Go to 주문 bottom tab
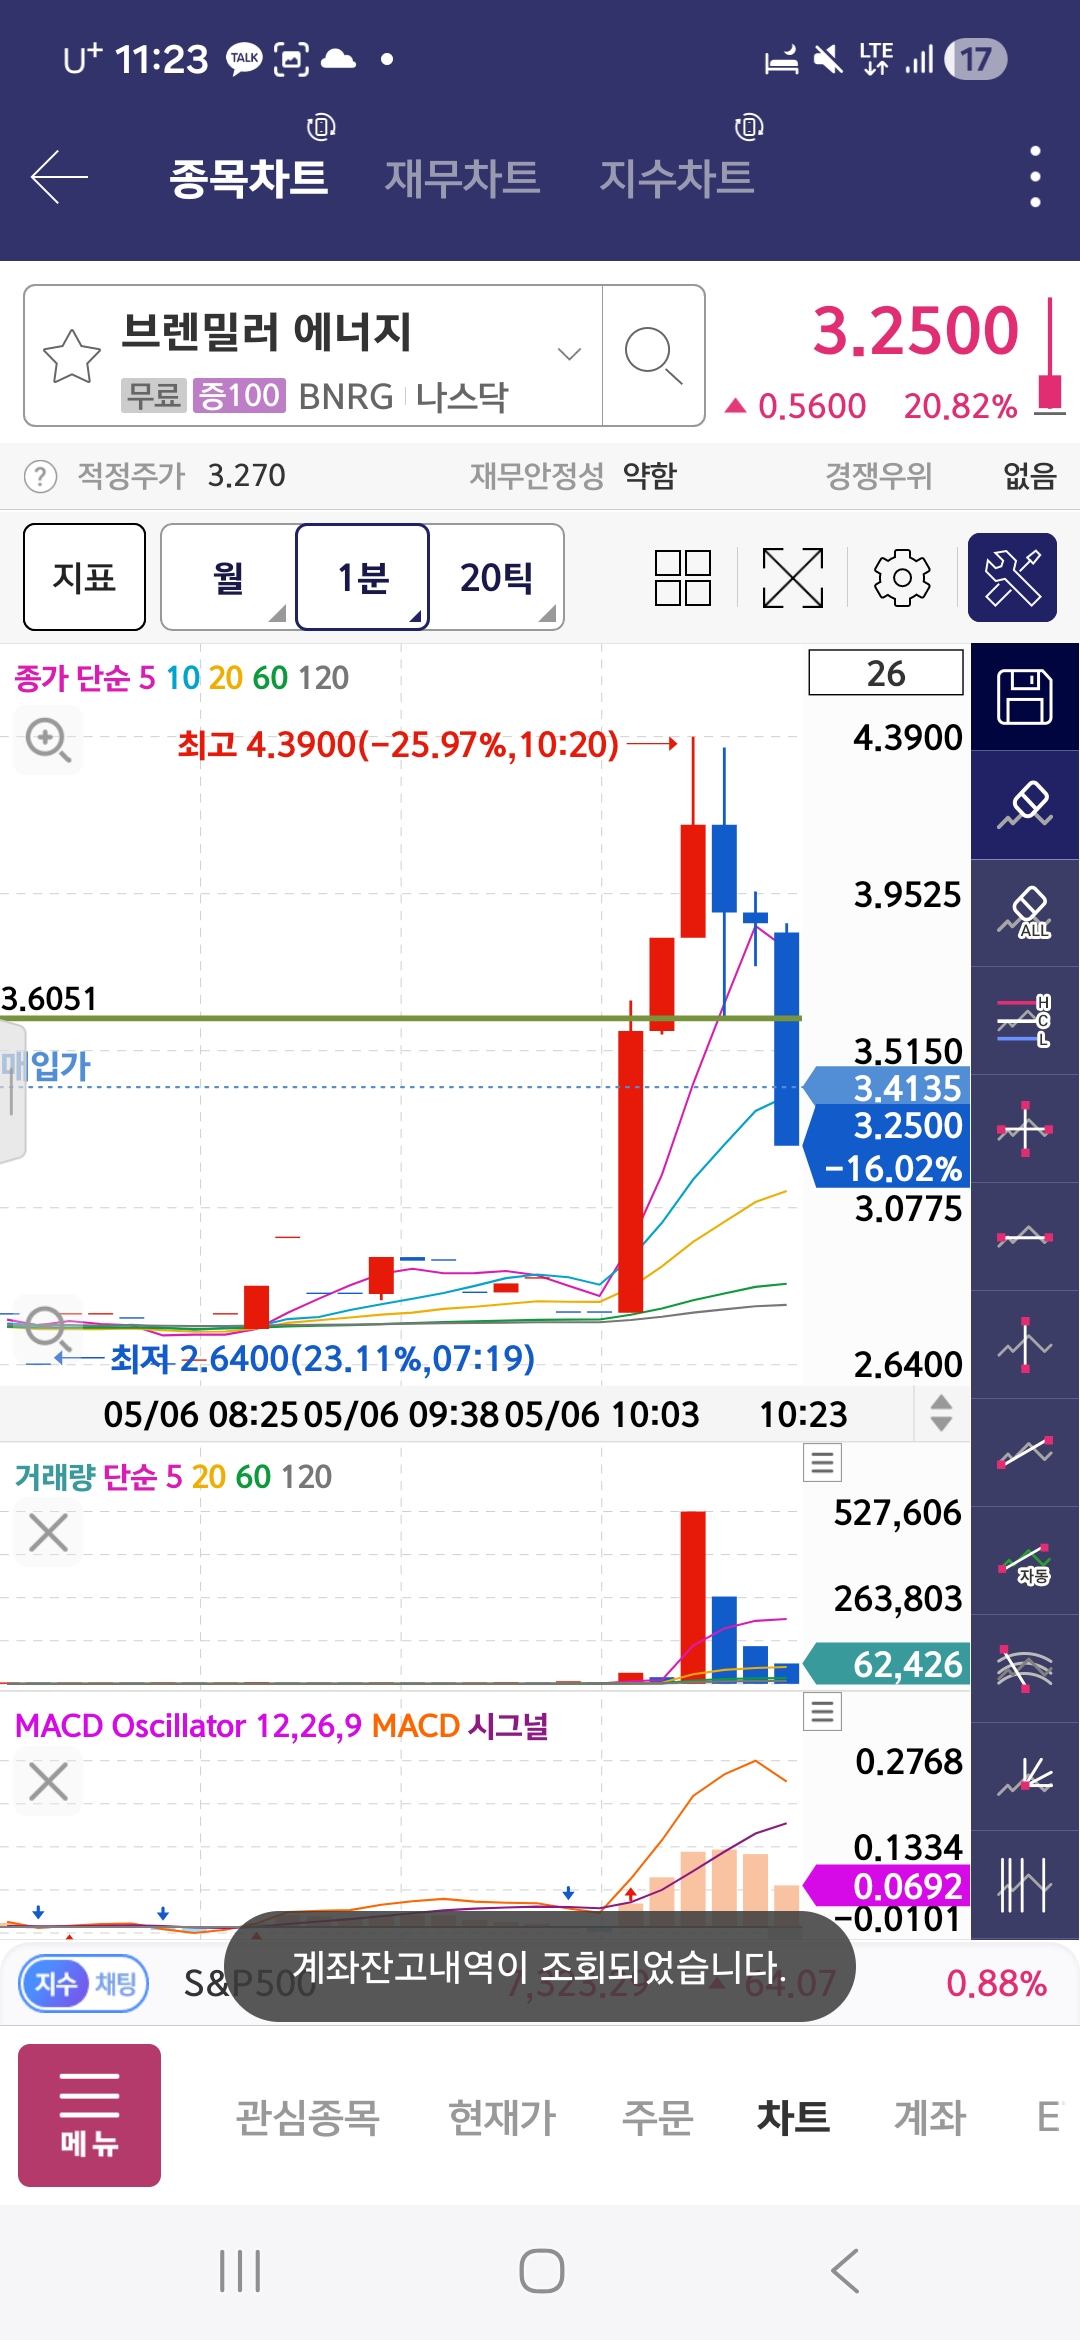 tap(657, 2117)
